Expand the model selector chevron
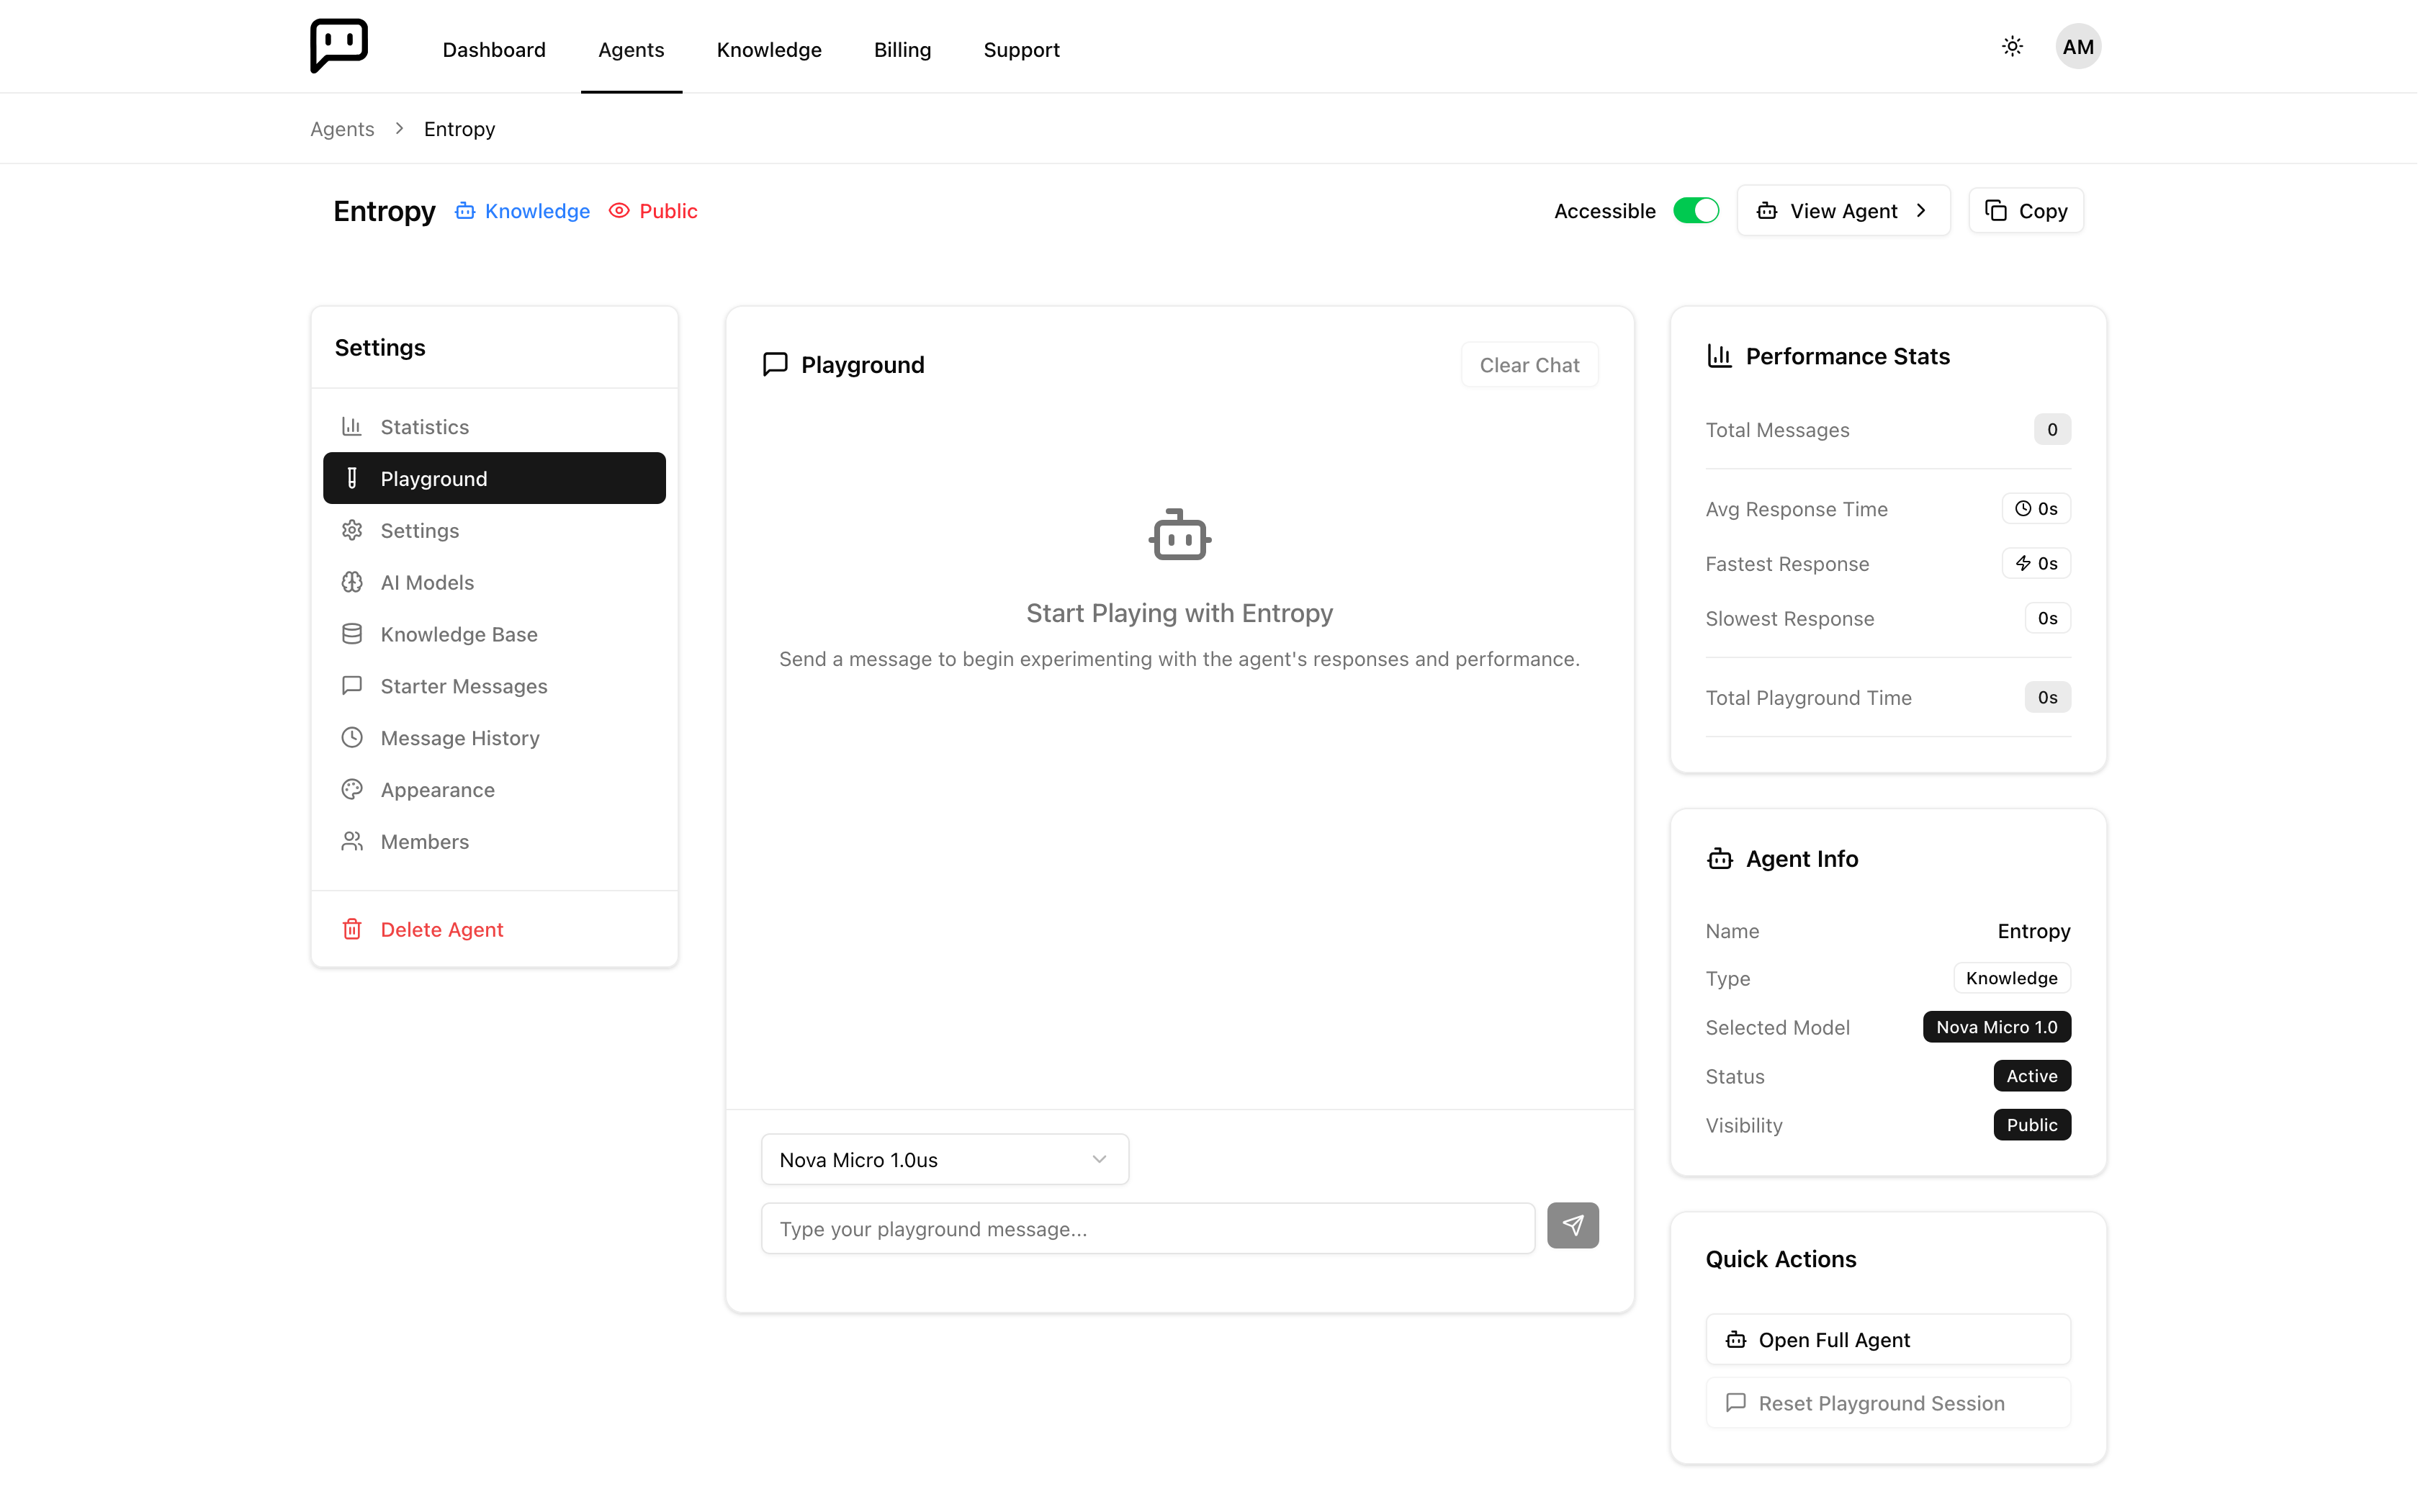Screen dimensions: 2418x1512 tap(1099, 1160)
